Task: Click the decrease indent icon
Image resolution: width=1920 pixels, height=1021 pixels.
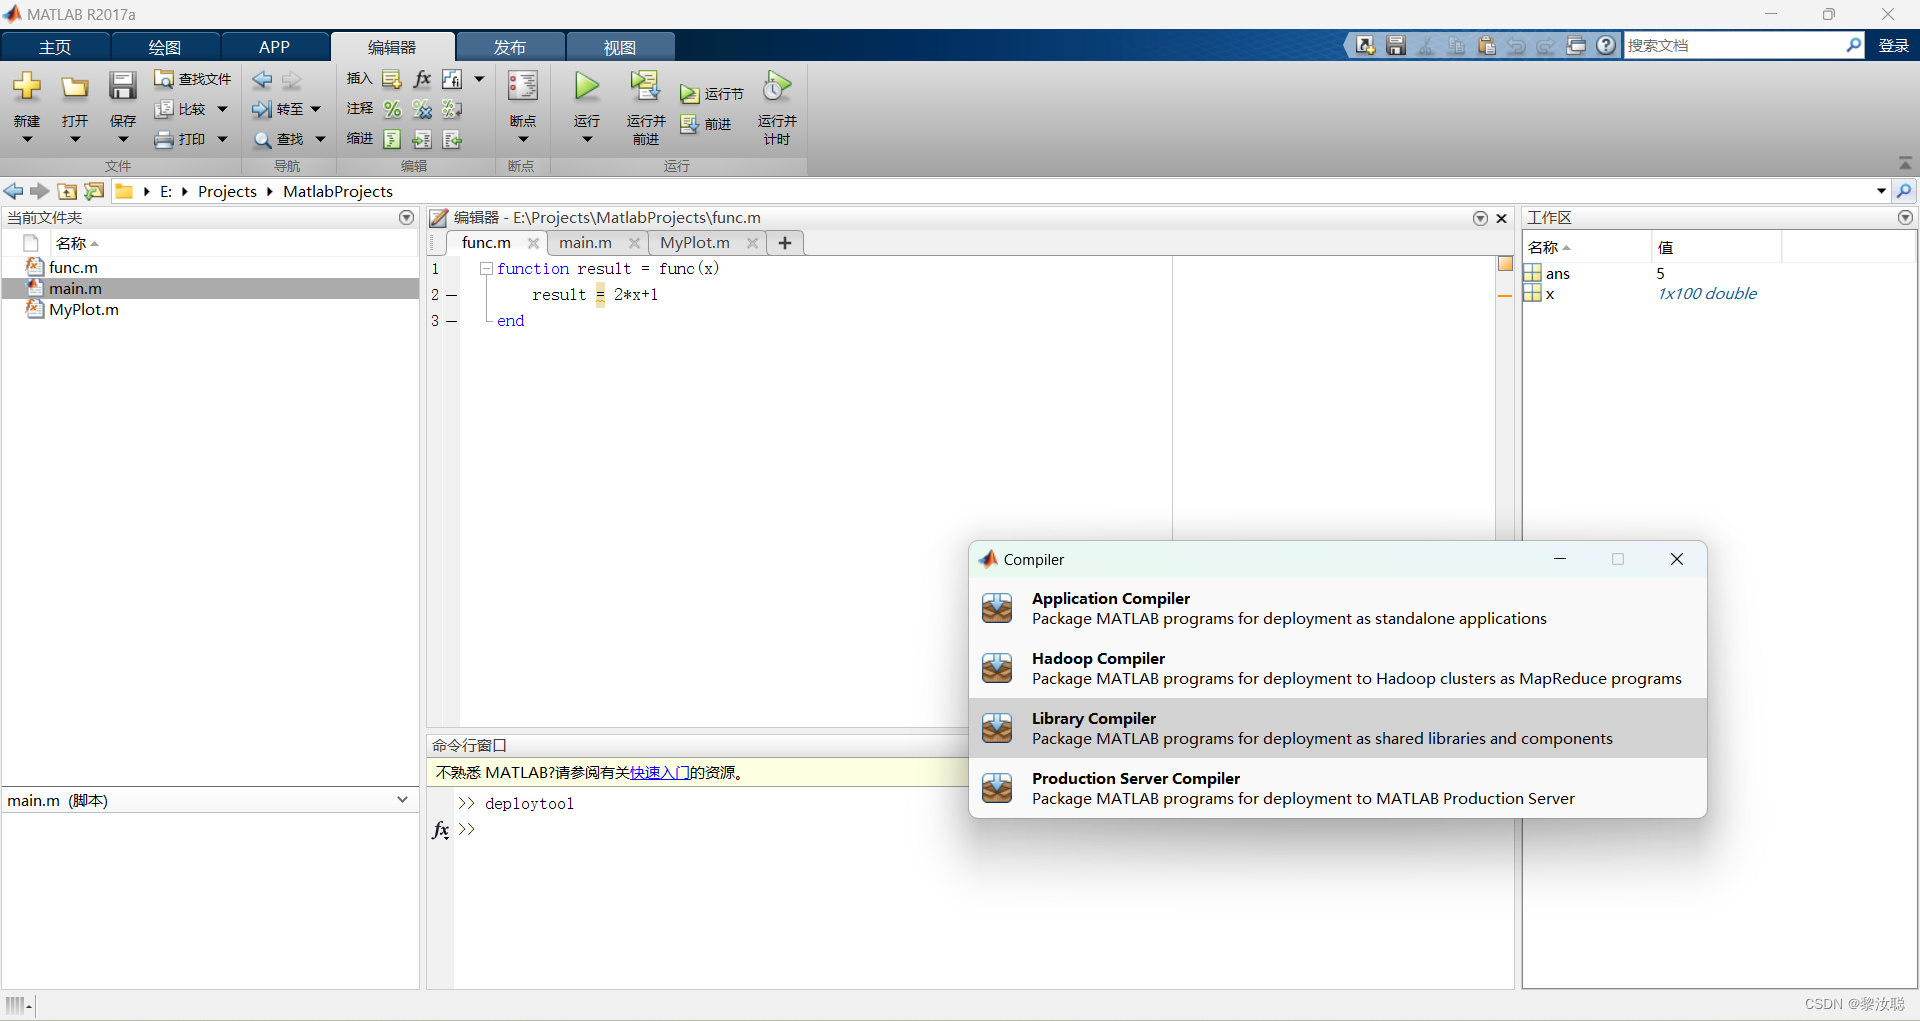Action: tap(452, 139)
